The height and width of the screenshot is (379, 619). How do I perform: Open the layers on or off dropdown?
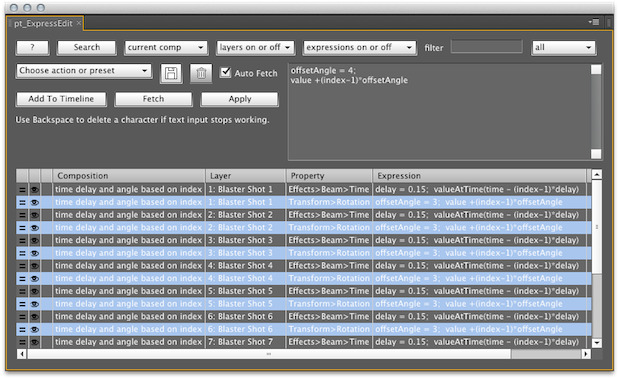point(255,48)
